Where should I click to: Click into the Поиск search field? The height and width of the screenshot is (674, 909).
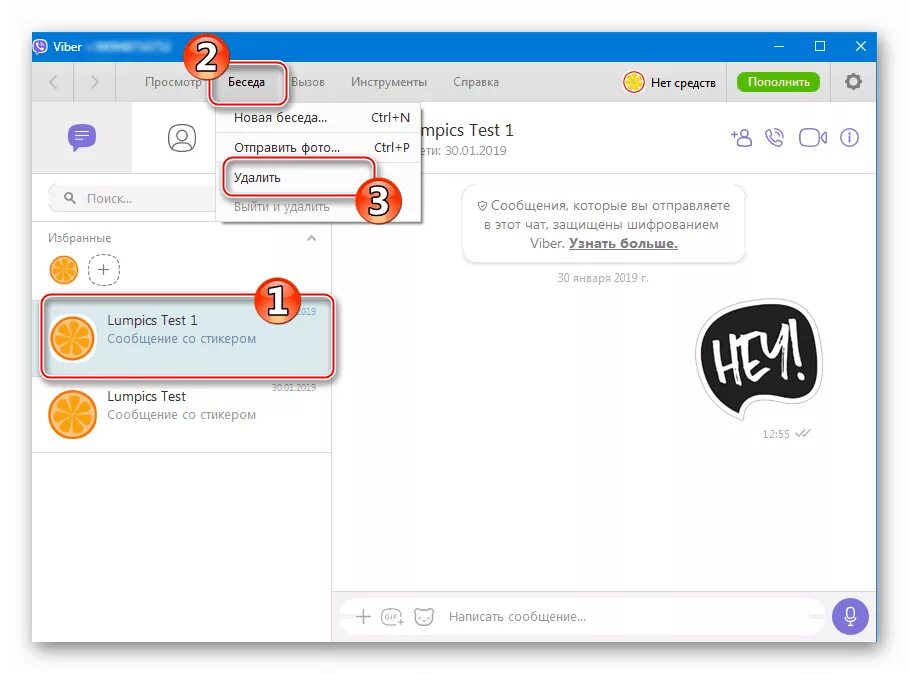(134, 198)
